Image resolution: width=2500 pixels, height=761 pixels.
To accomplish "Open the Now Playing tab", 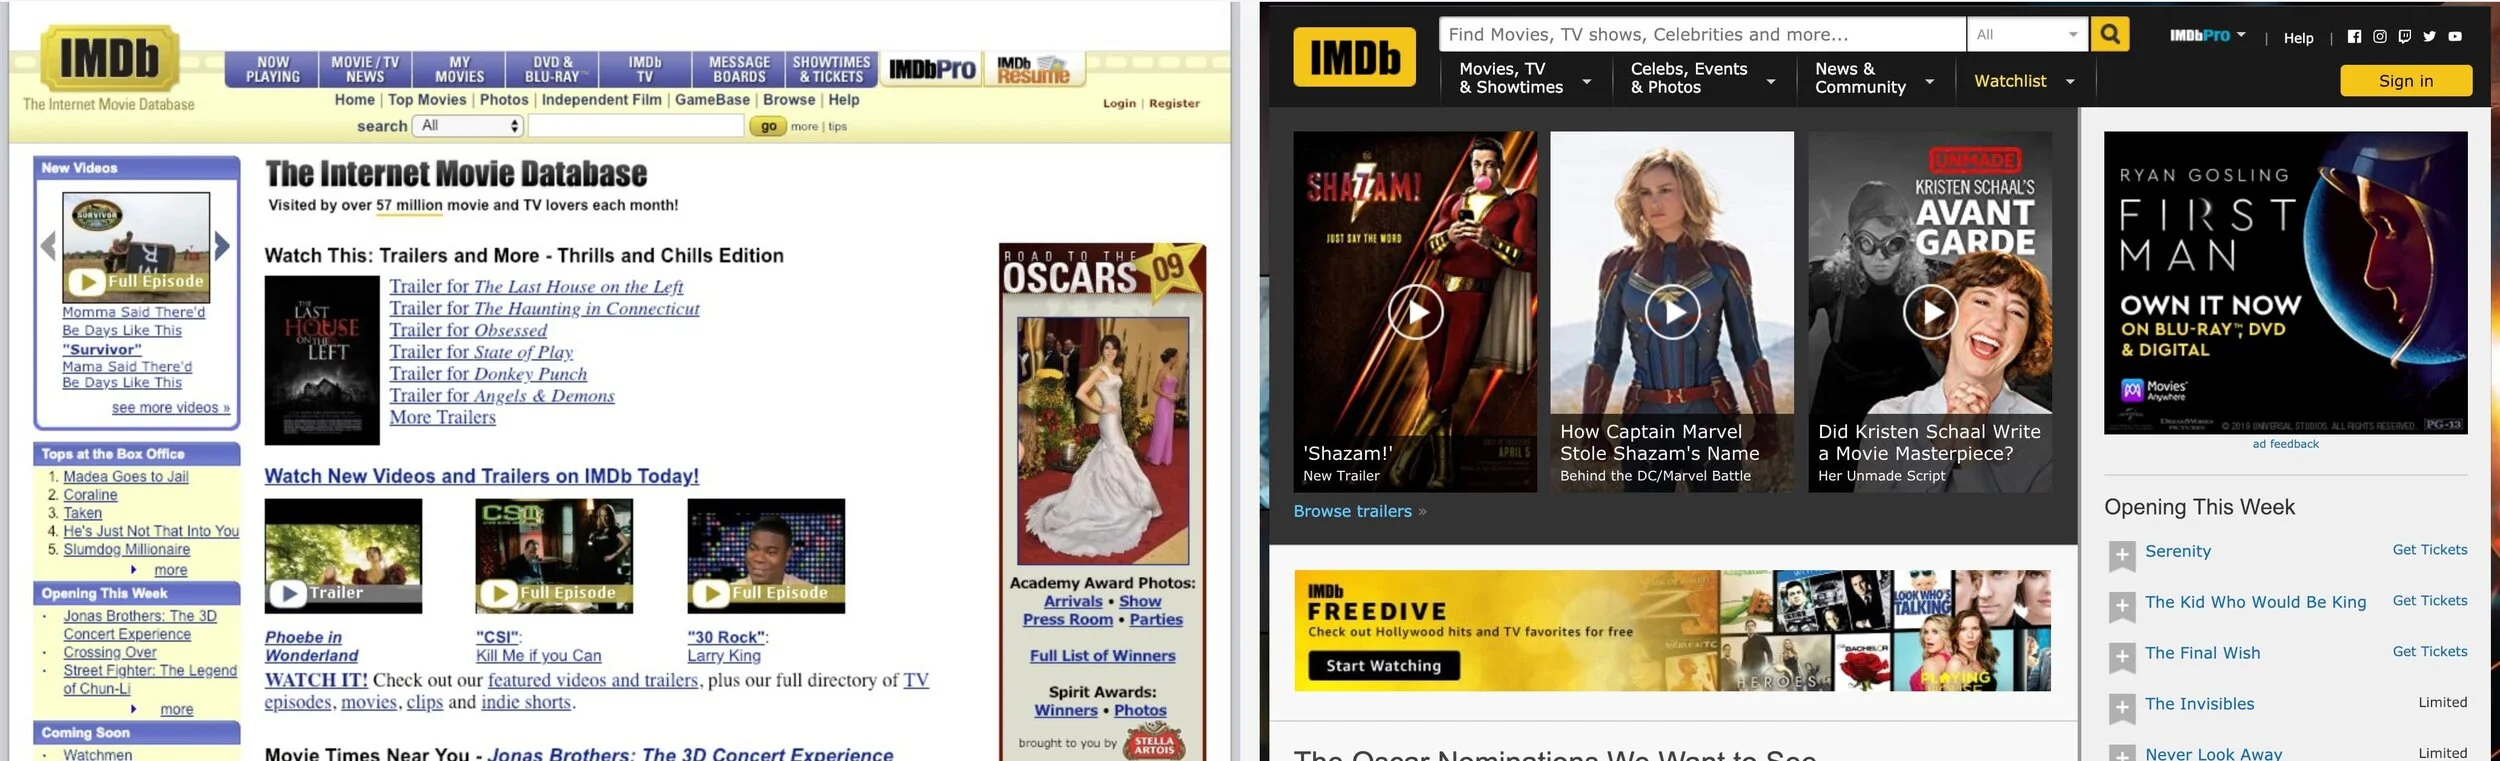I will pyautogui.click(x=272, y=69).
